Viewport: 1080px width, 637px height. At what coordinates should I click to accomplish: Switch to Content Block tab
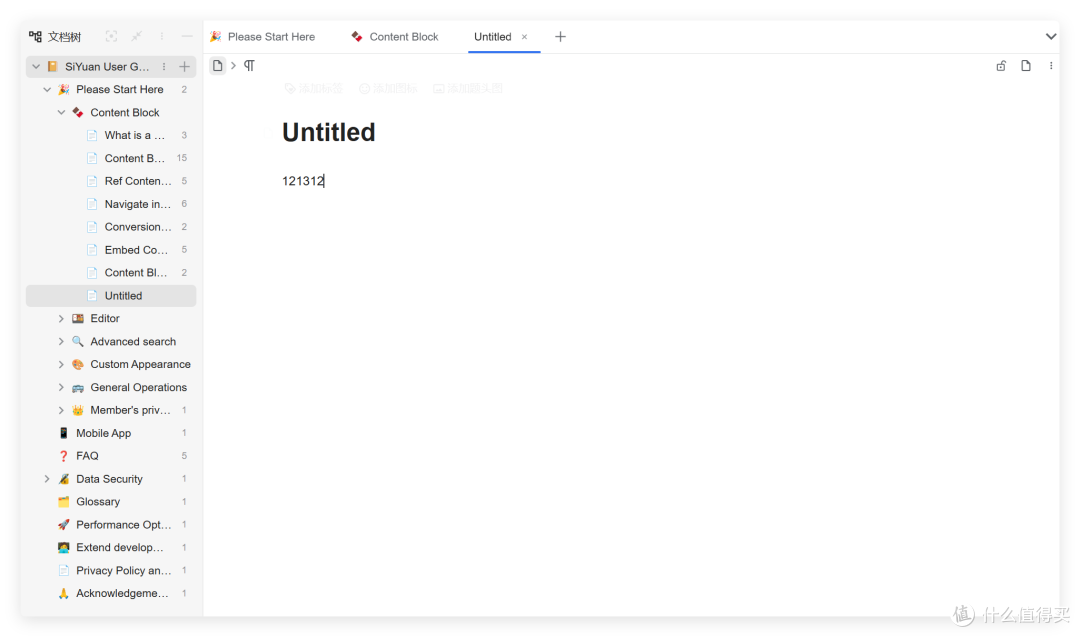coord(395,36)
